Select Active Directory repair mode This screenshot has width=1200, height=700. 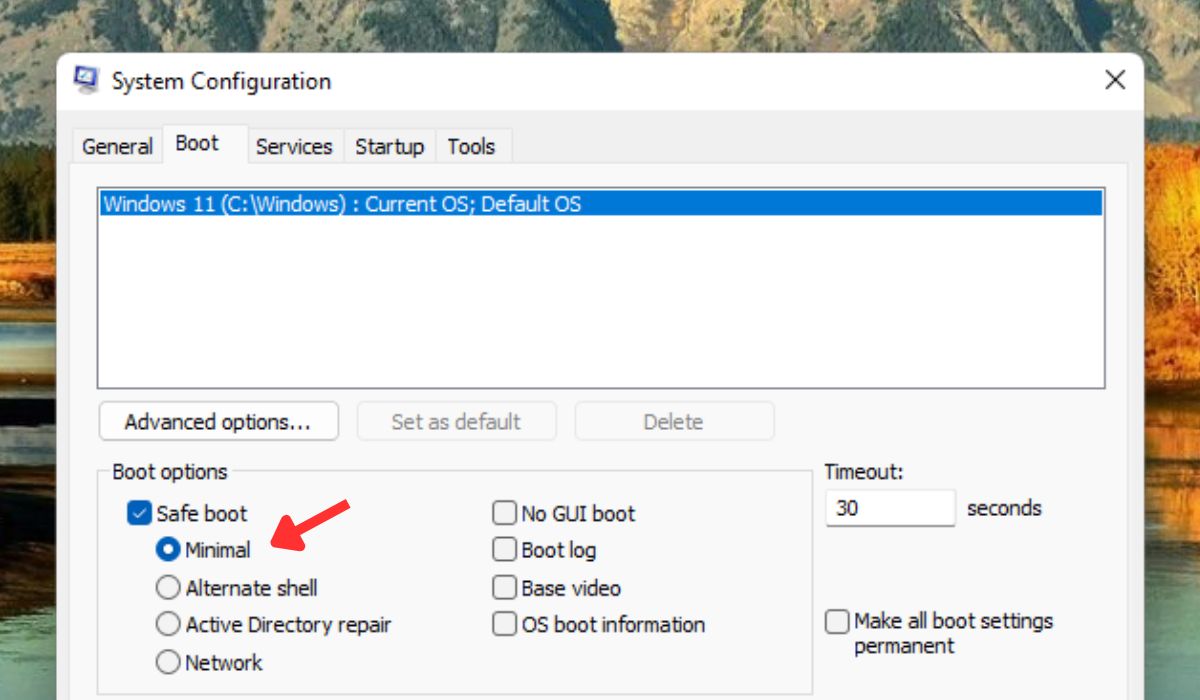pos(167,624)
